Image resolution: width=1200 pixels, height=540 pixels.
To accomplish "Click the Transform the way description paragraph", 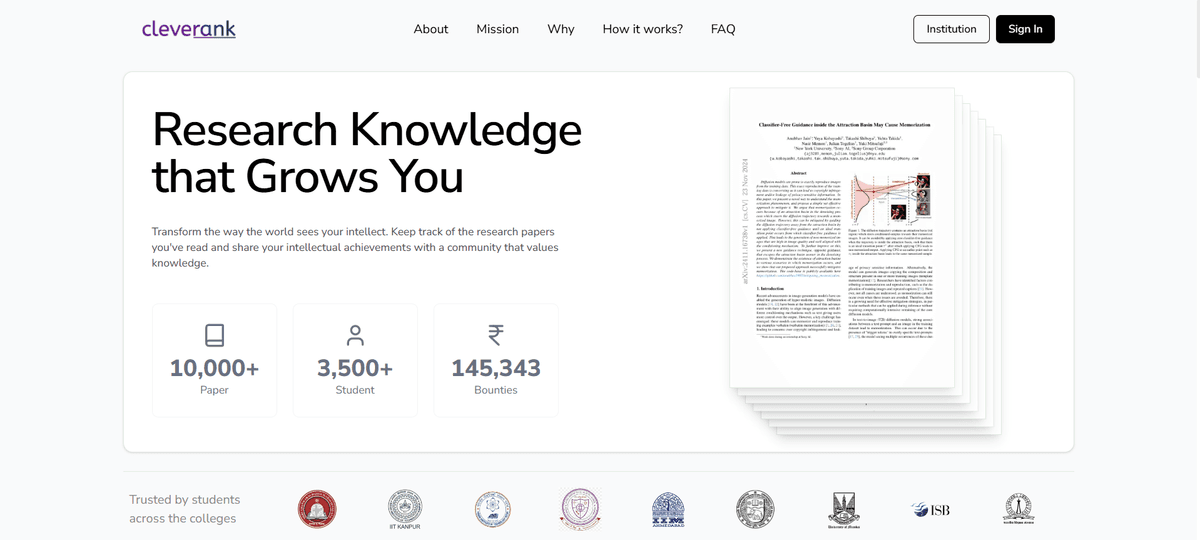I will pos(355,247).
